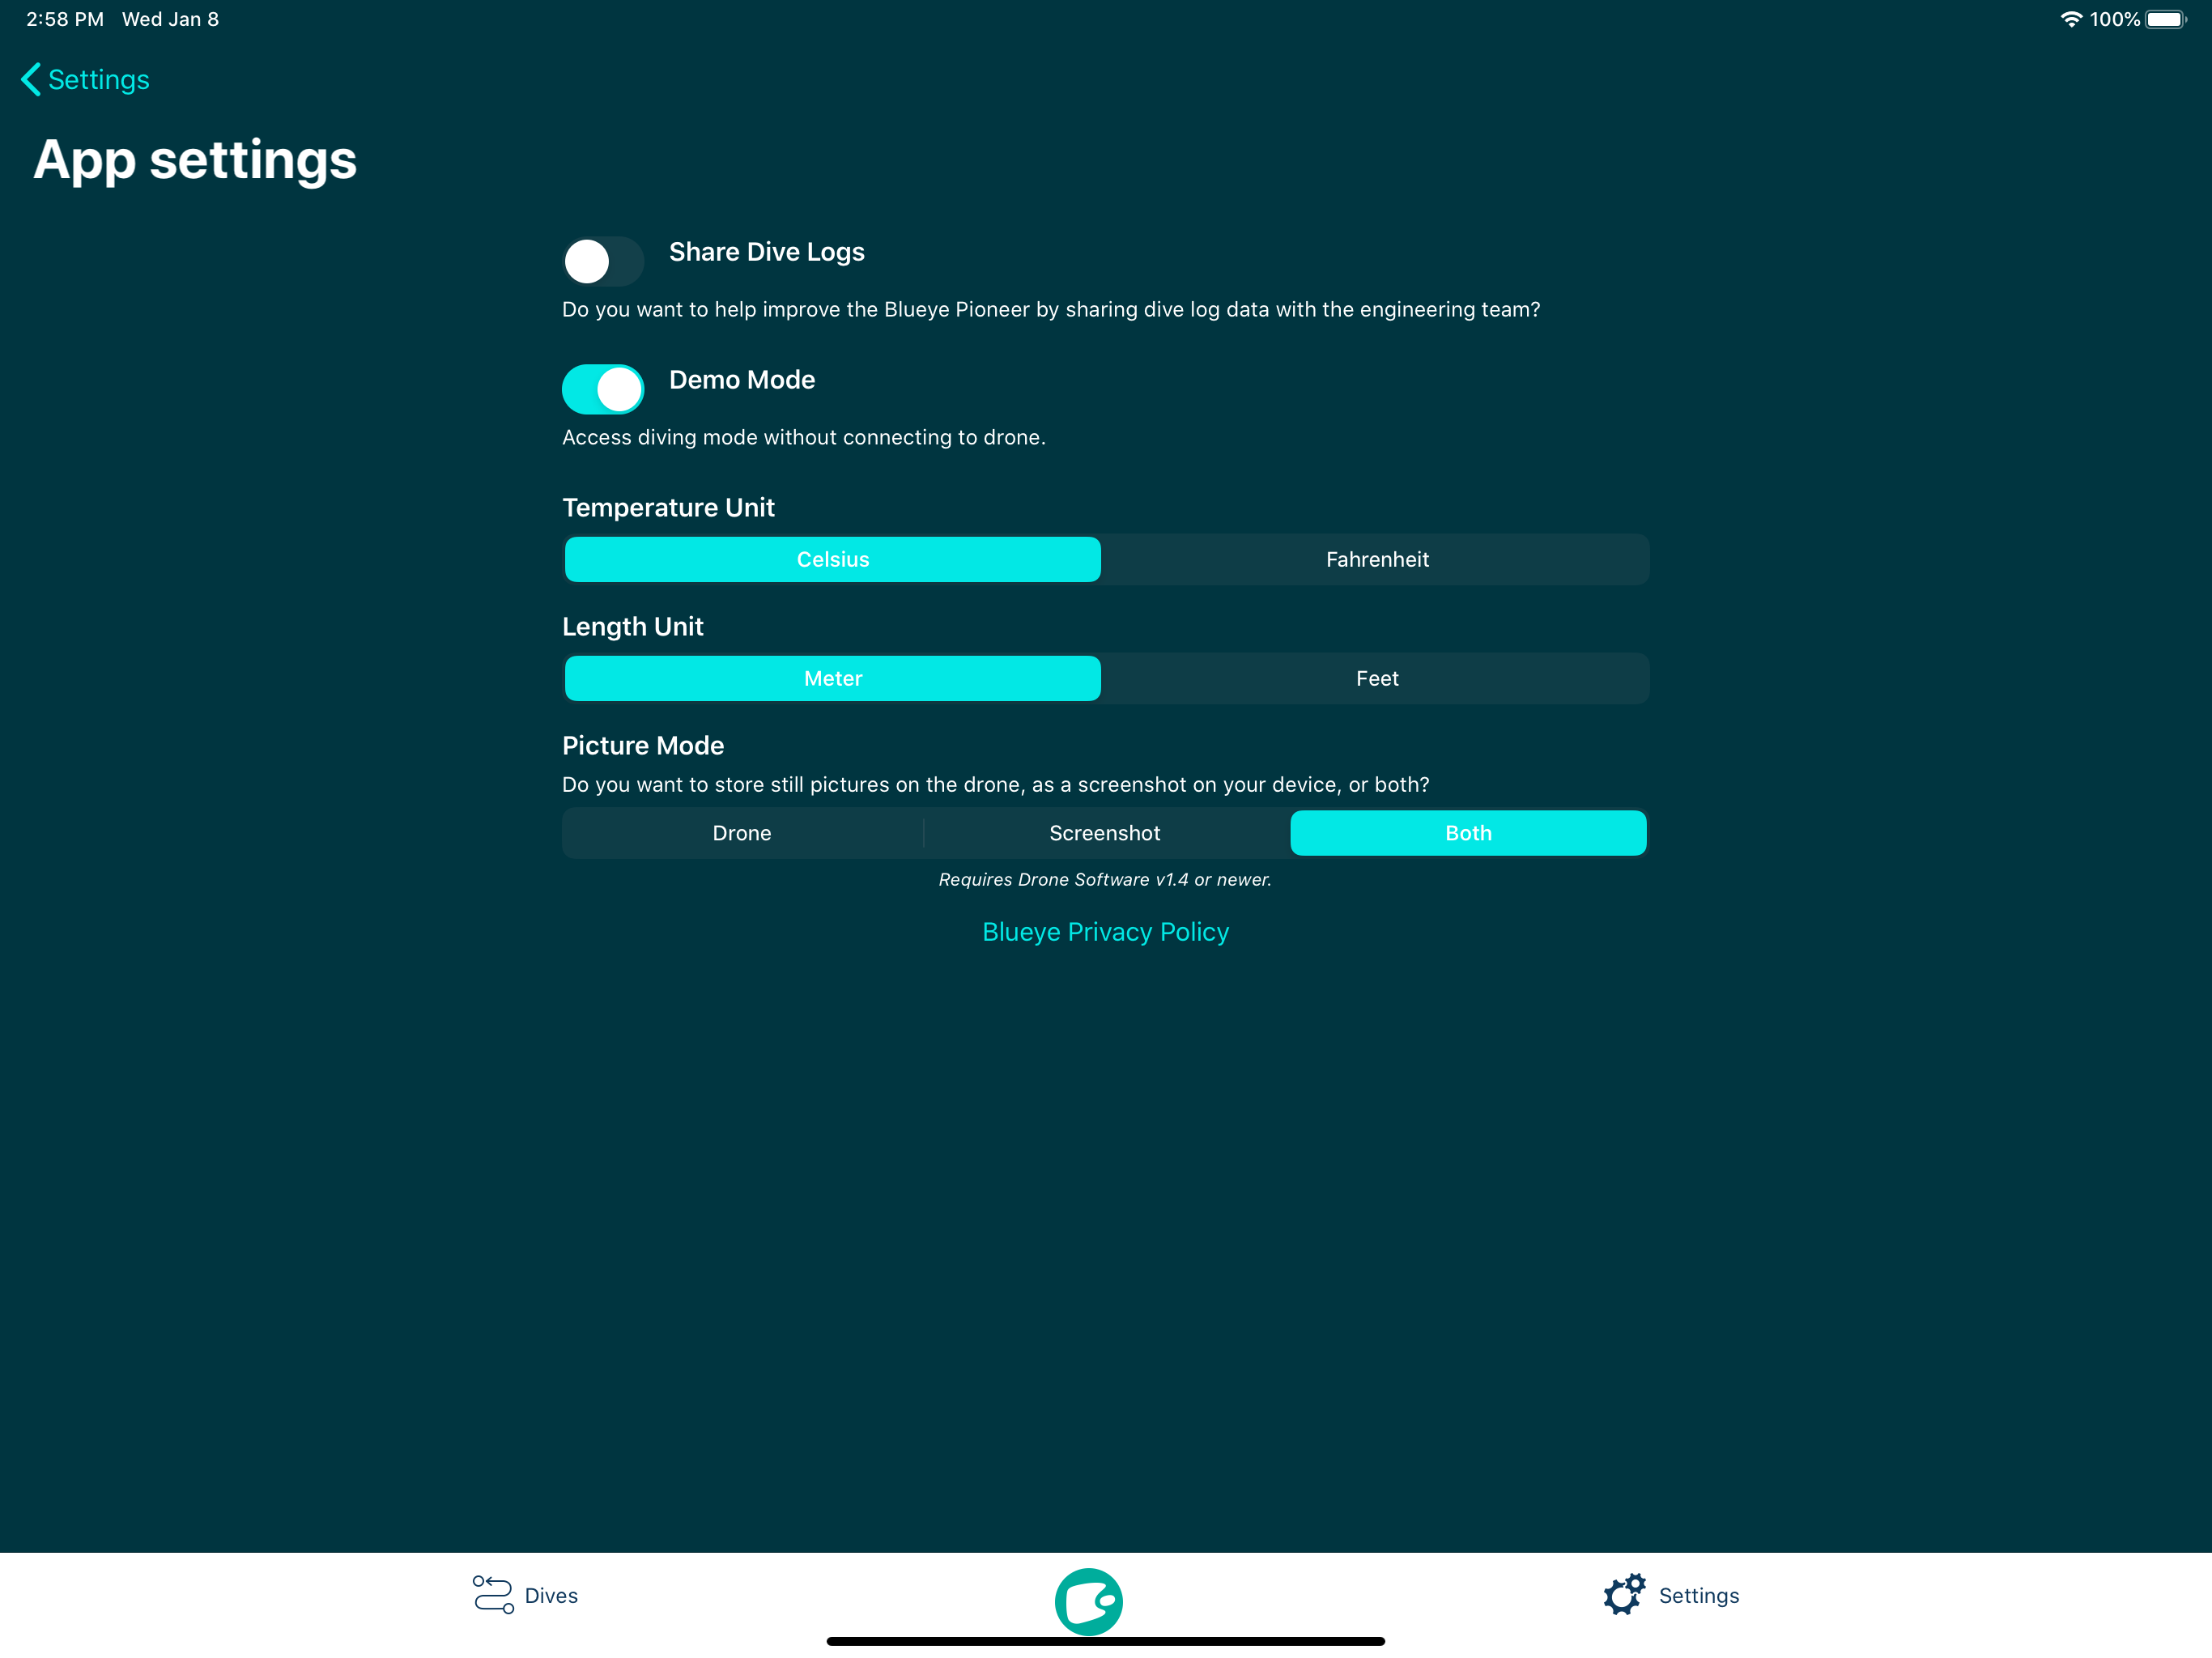Tap the Dives route icon in the tab bar
The image size is (2212, 1658).
492,1594
